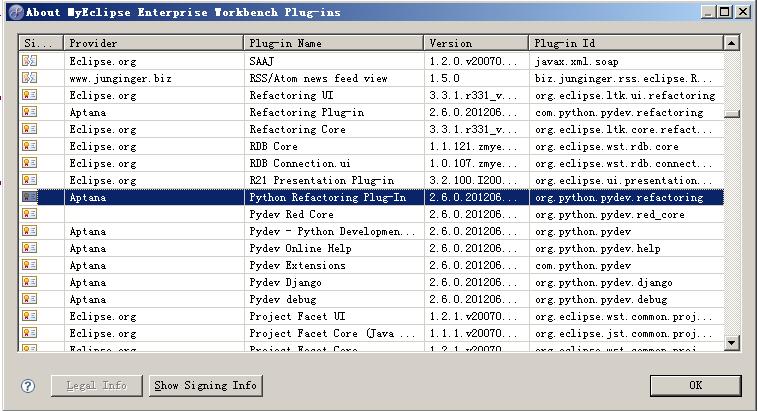Image resolution: width=759 pixels, height=411 pixels.
Task: Click the certificate icon for Pydev - Python Development row
Action: click(x=29, y=230)
